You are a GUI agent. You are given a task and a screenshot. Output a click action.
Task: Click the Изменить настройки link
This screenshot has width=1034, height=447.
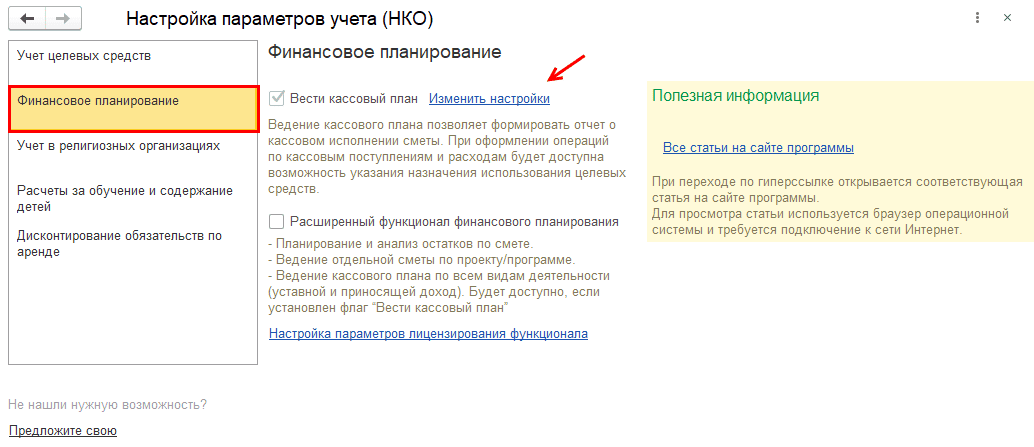489,99
